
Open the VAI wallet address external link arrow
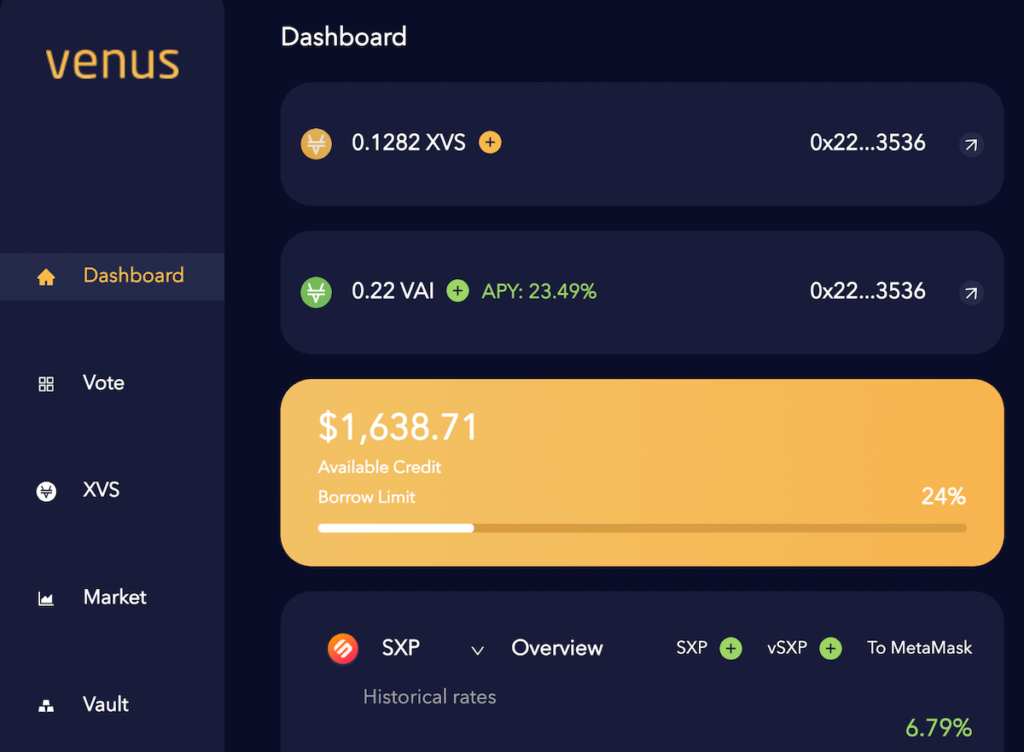point(971,293)
